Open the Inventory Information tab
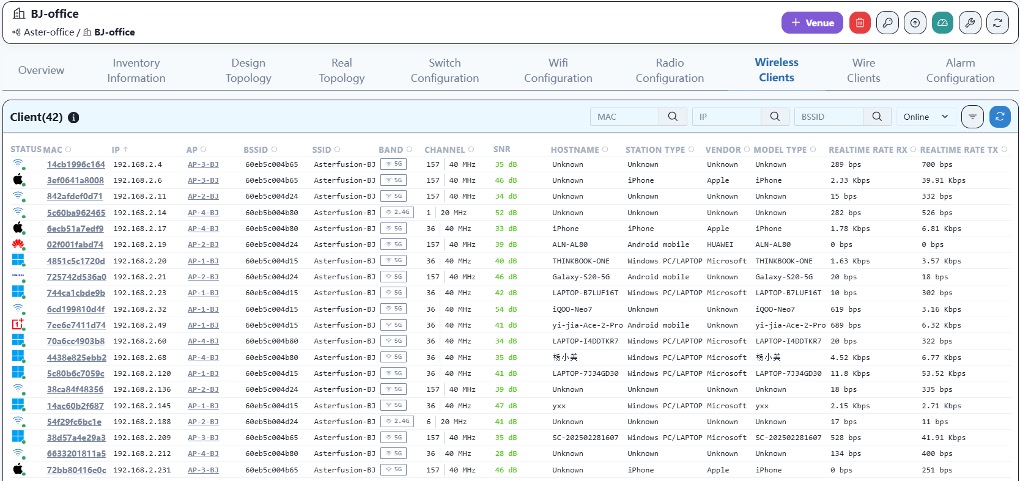 tap(136, 70)
